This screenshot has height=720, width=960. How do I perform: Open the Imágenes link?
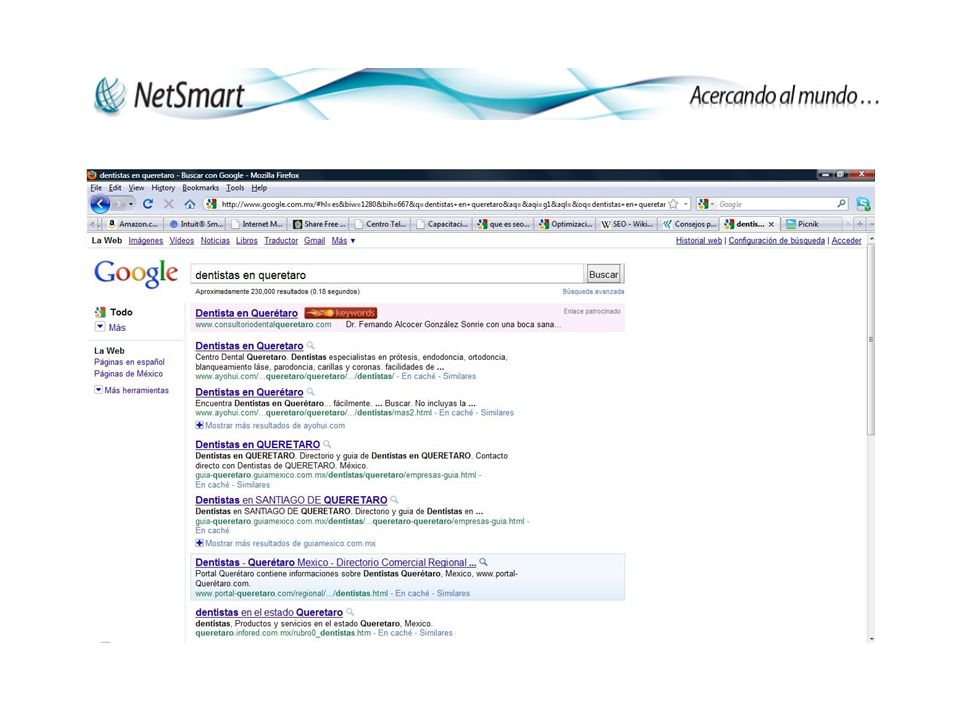(x=146, y=241)
